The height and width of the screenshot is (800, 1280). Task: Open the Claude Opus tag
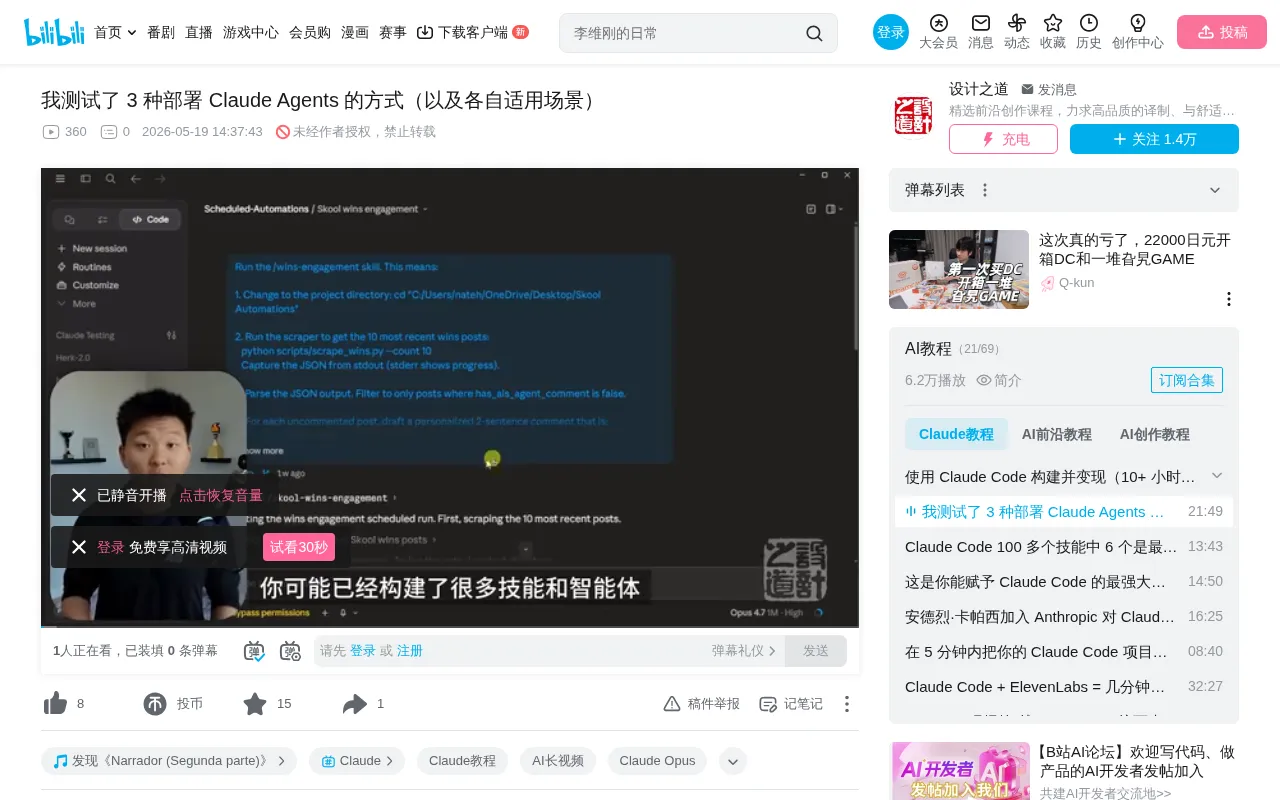[657, 761]
